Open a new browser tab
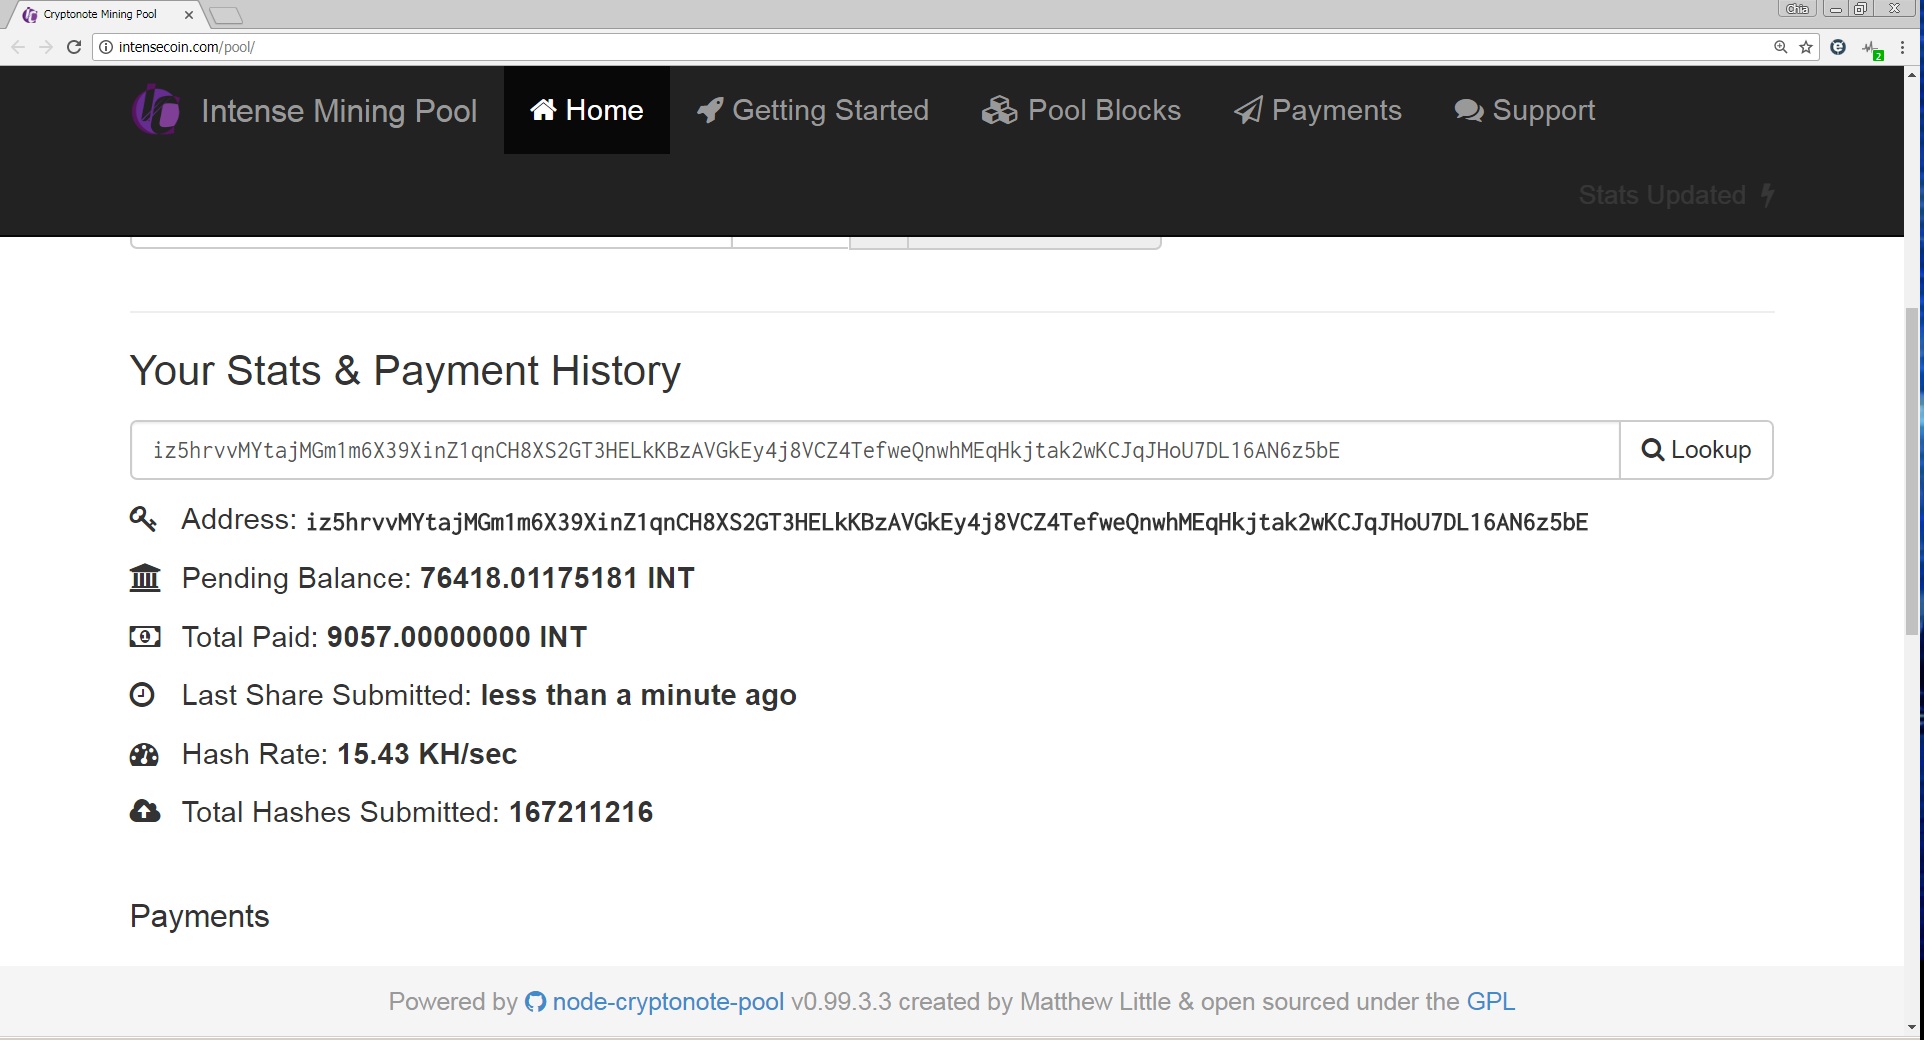Image resolution: width=1924 pixels, height=1040 pixels. [226, 15]
